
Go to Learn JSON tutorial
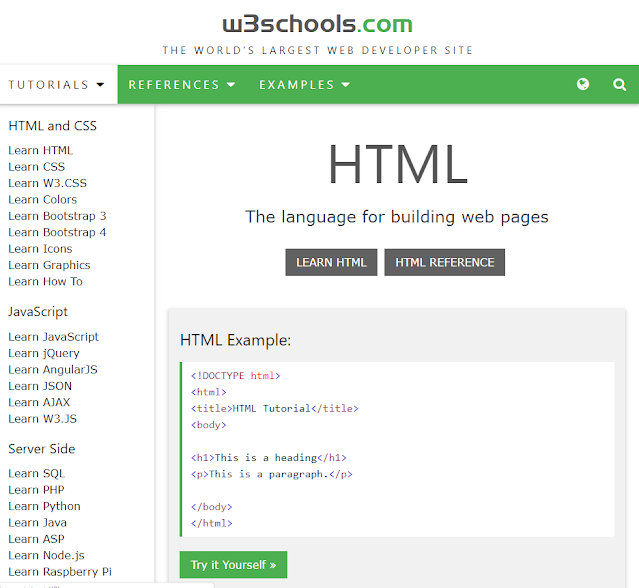(x=40, y=386)
